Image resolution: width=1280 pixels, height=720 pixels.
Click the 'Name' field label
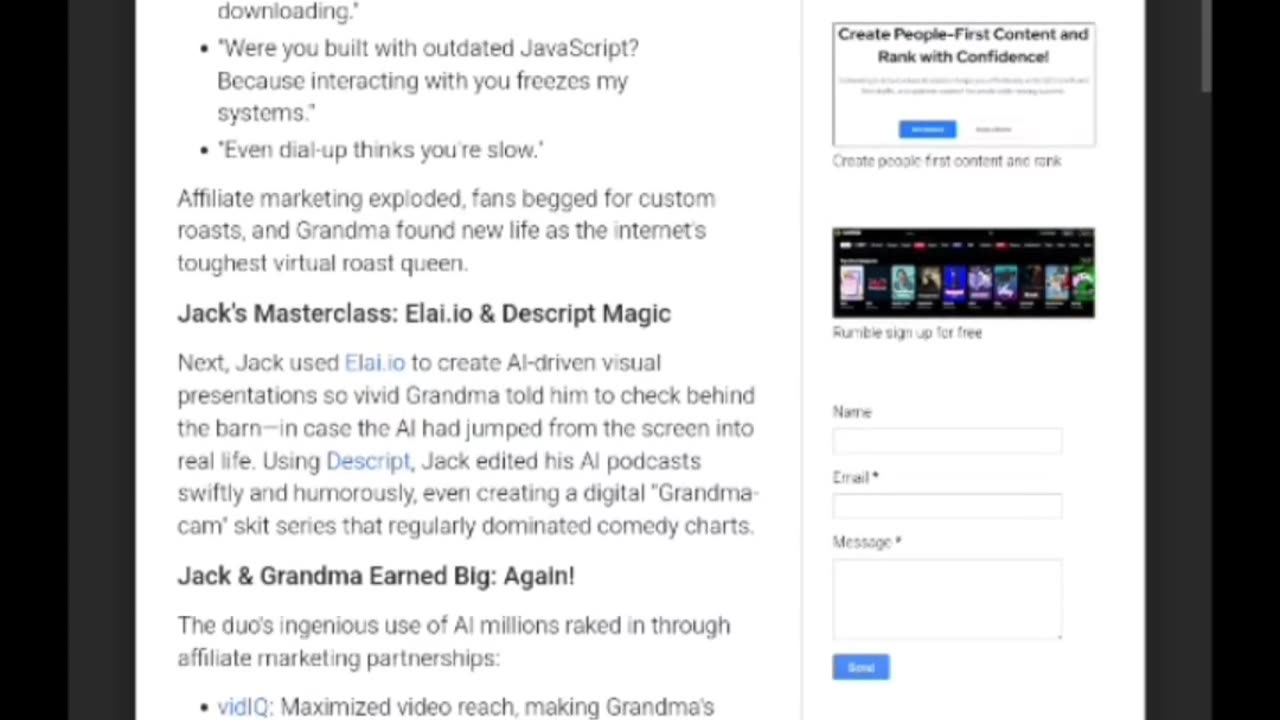[852, 412]
